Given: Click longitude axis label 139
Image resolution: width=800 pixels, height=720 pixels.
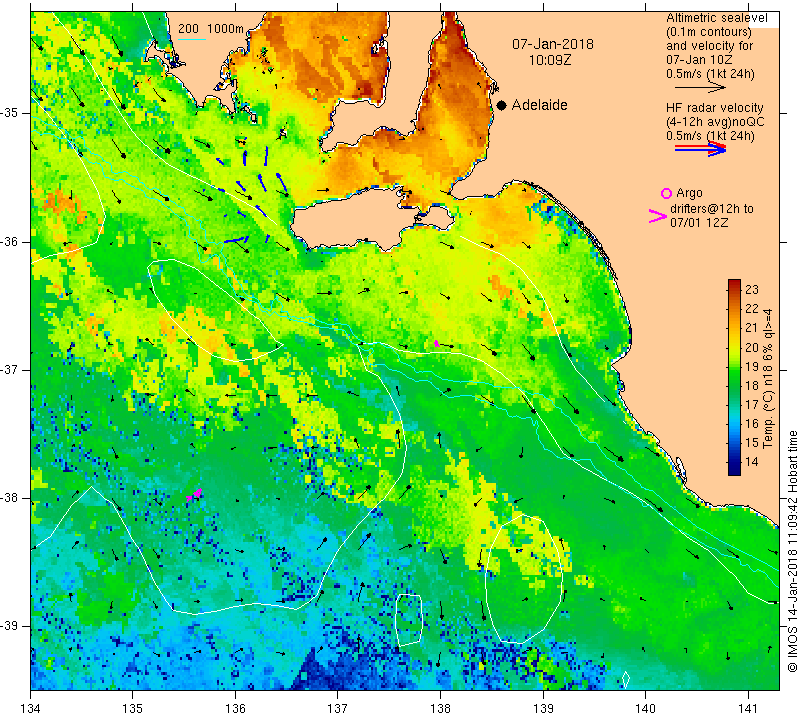Looking at the screenshot, I should (x=543, y=708).
